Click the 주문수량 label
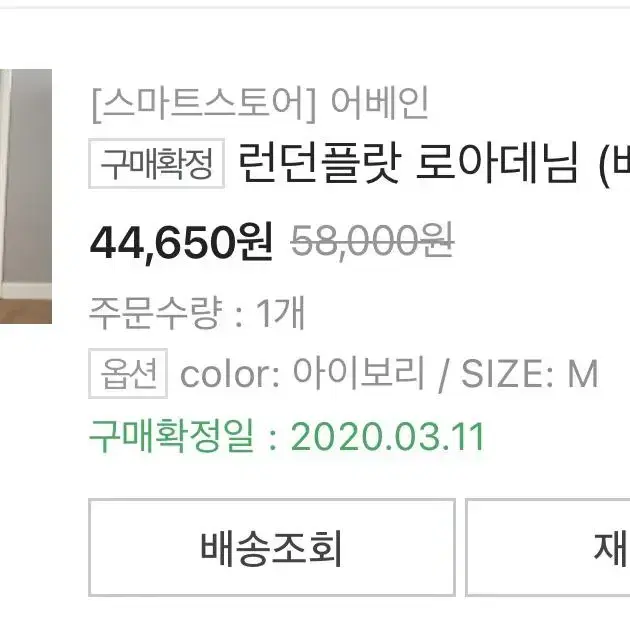The image size is (630, 630). [155, 313]
